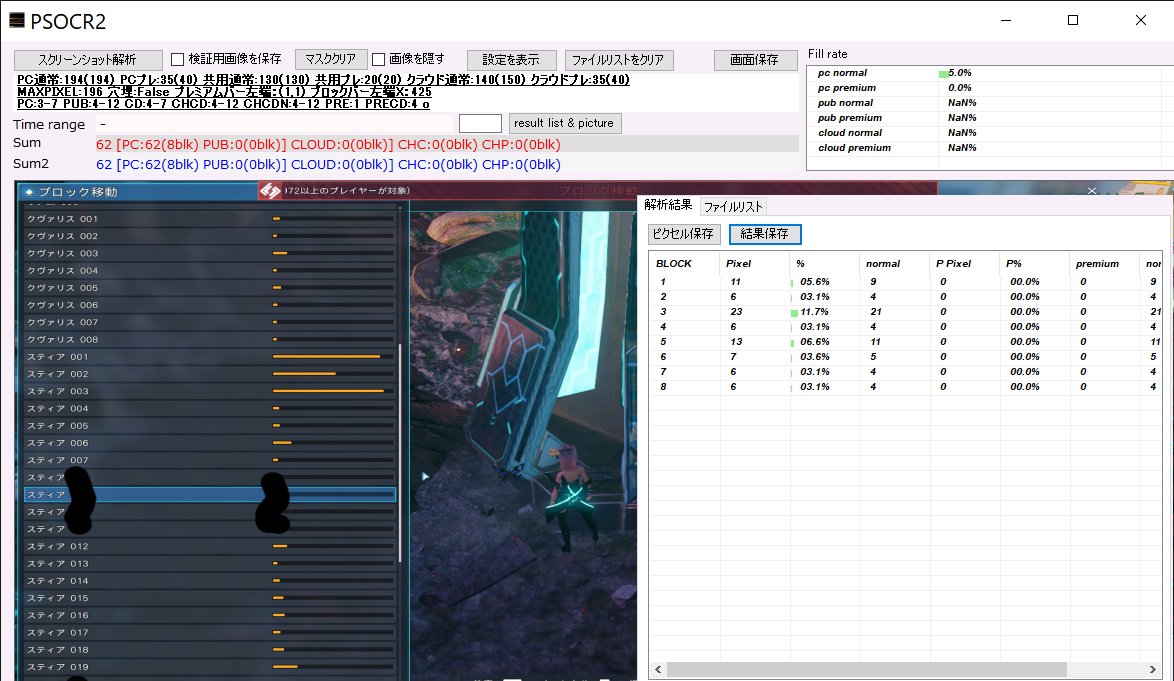This screenshot has width=1174, height=681.
Task: Click the マスククリア (mask clear) button
Action: pyautogui.click(x=330, y=60)
